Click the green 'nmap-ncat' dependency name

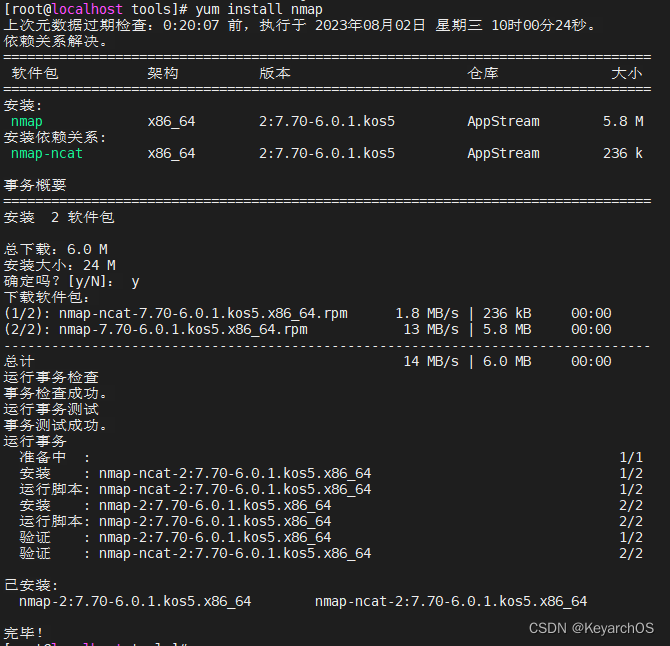[47, 153]
